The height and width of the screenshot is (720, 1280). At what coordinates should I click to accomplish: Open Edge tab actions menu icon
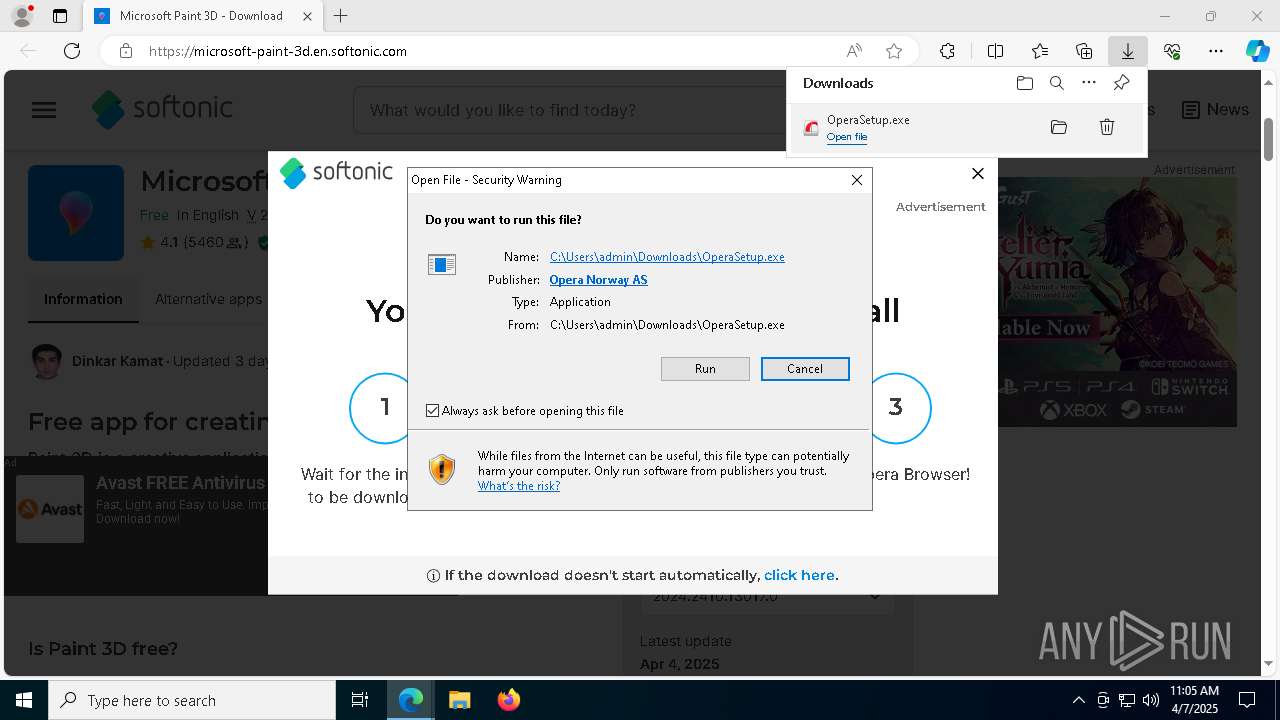coord(60,16)
